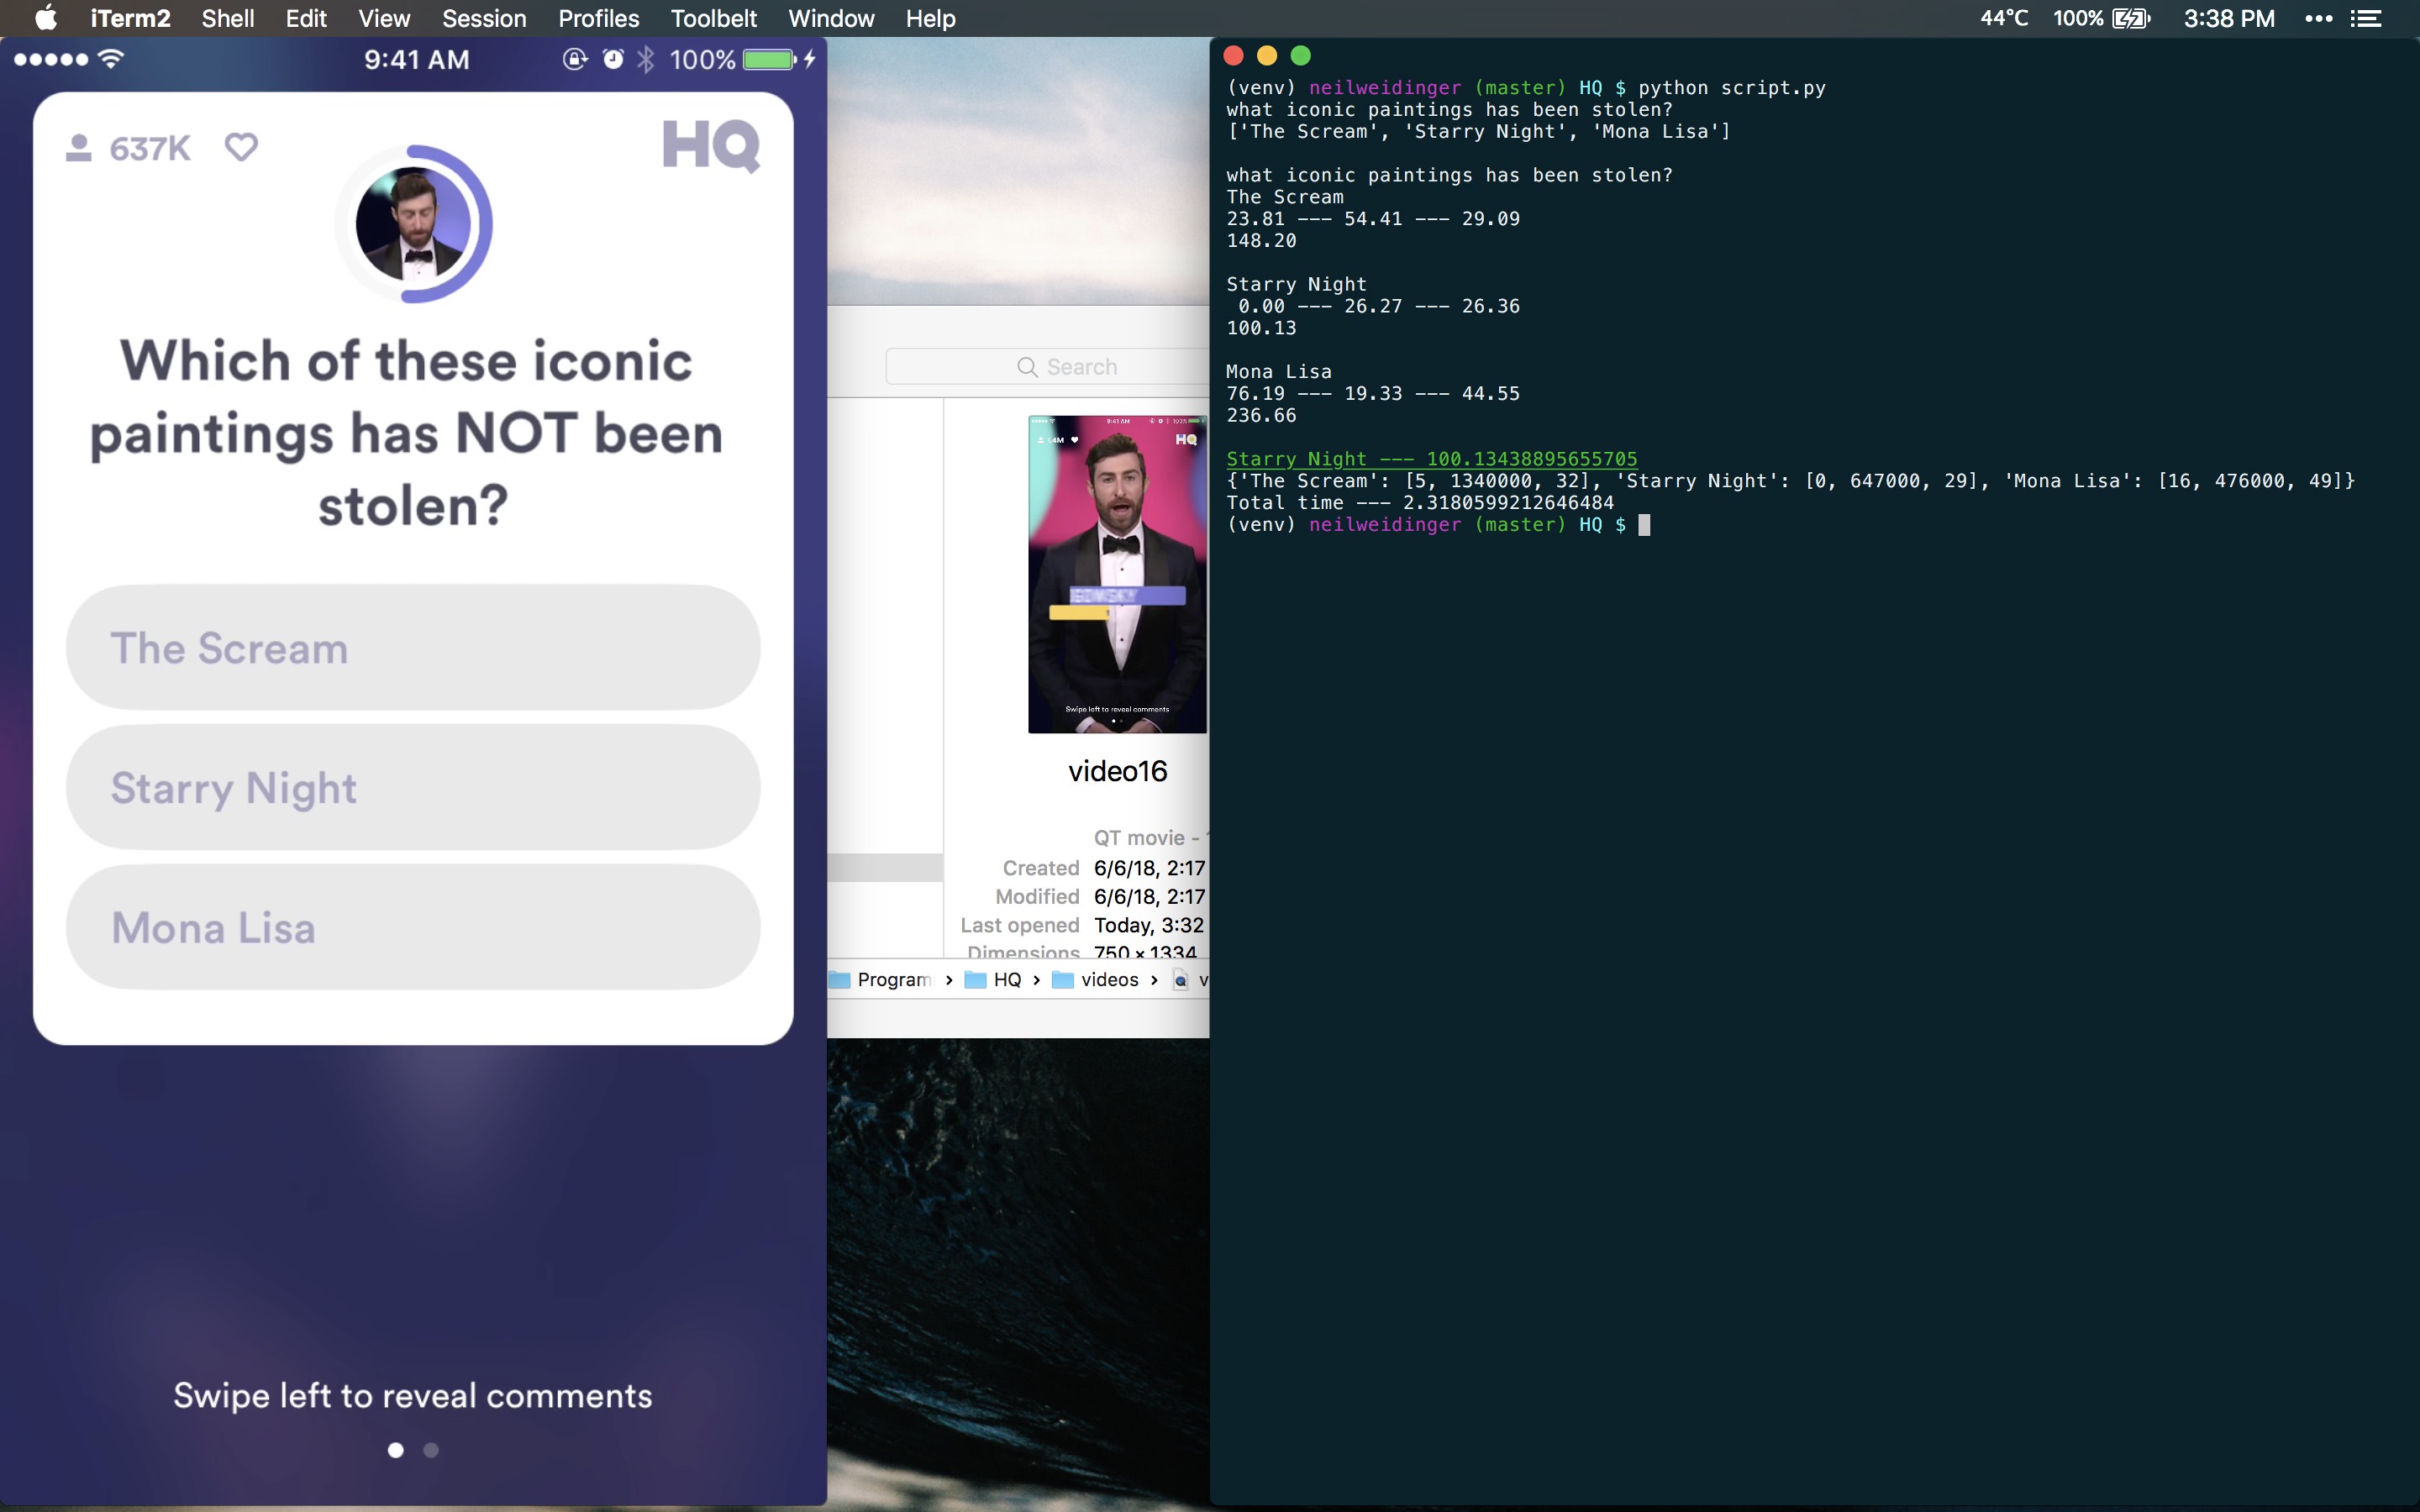Click the green zoom button on iTerm window

pyautogui.click(x=1300, y=56)
